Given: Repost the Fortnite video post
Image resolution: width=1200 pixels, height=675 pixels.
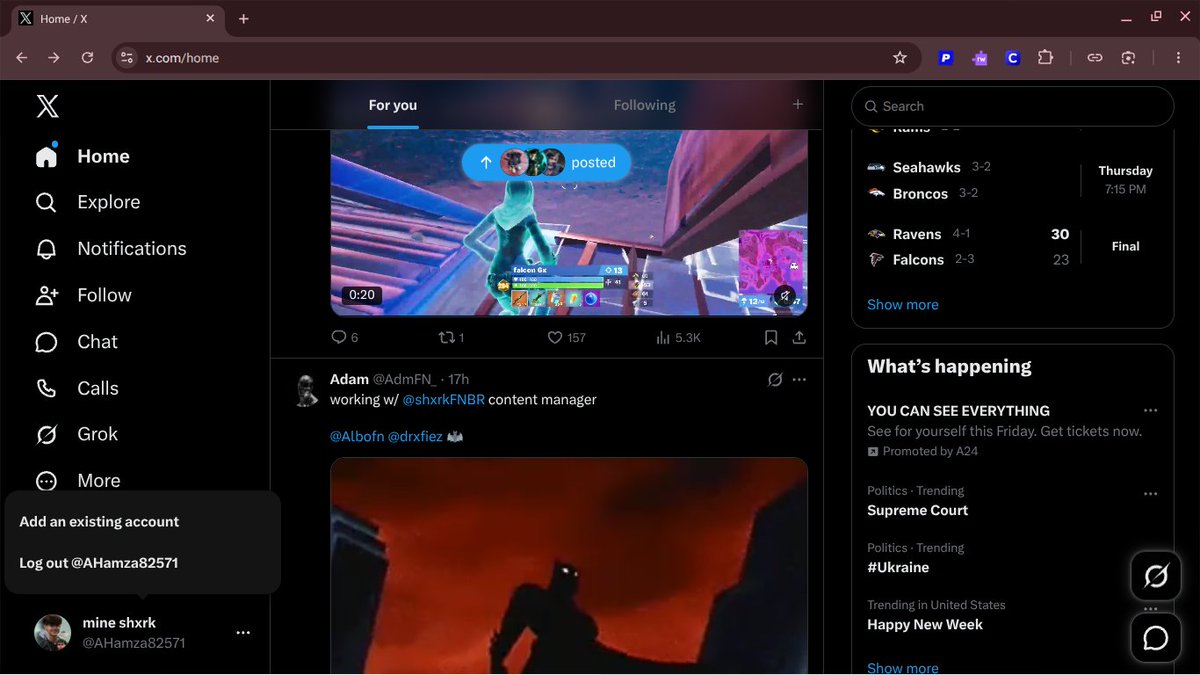Looking at the screenshot, I should pyautogui.click(x=451, y=338).
